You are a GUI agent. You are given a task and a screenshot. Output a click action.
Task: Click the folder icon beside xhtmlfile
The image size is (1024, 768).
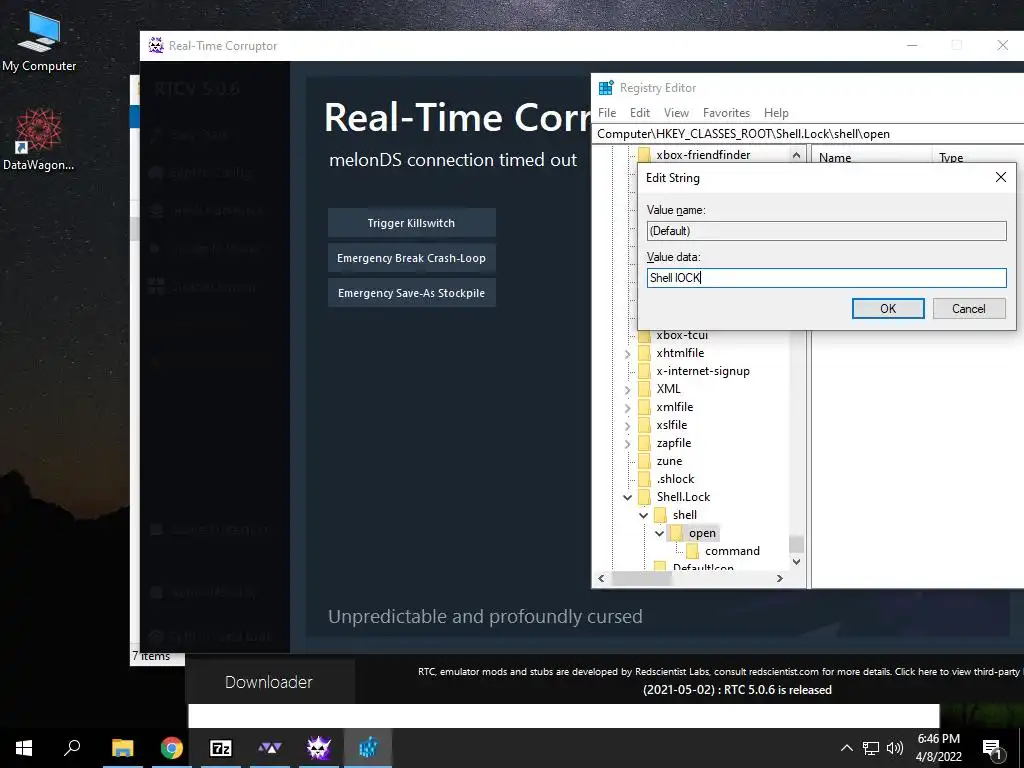(645, 353)
